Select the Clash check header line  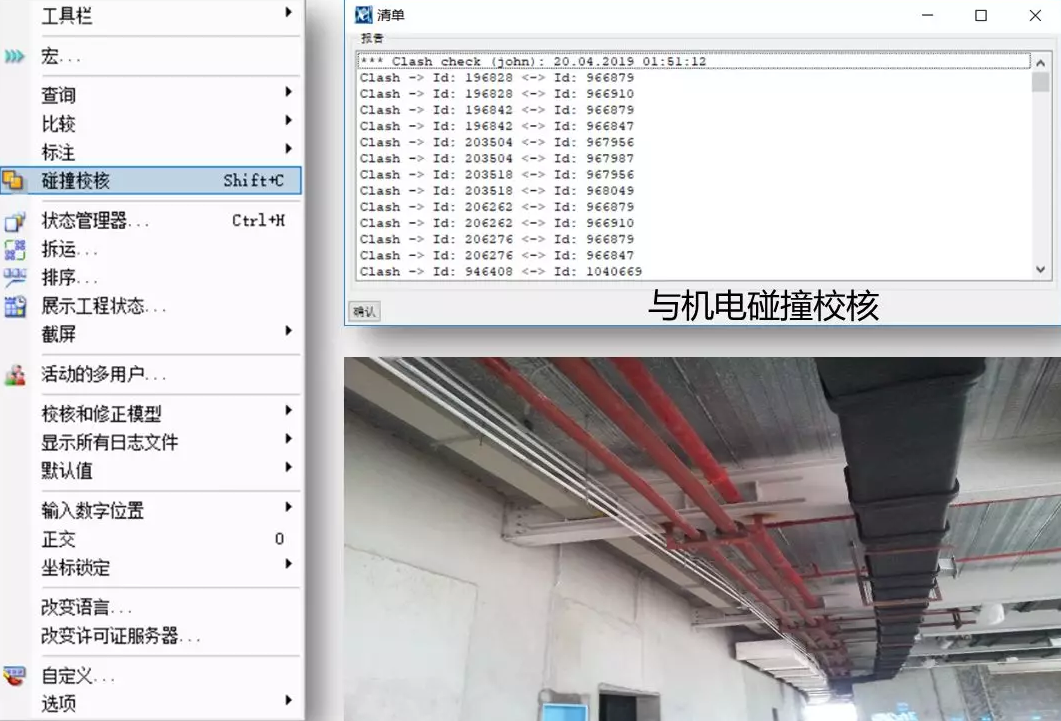694,62
